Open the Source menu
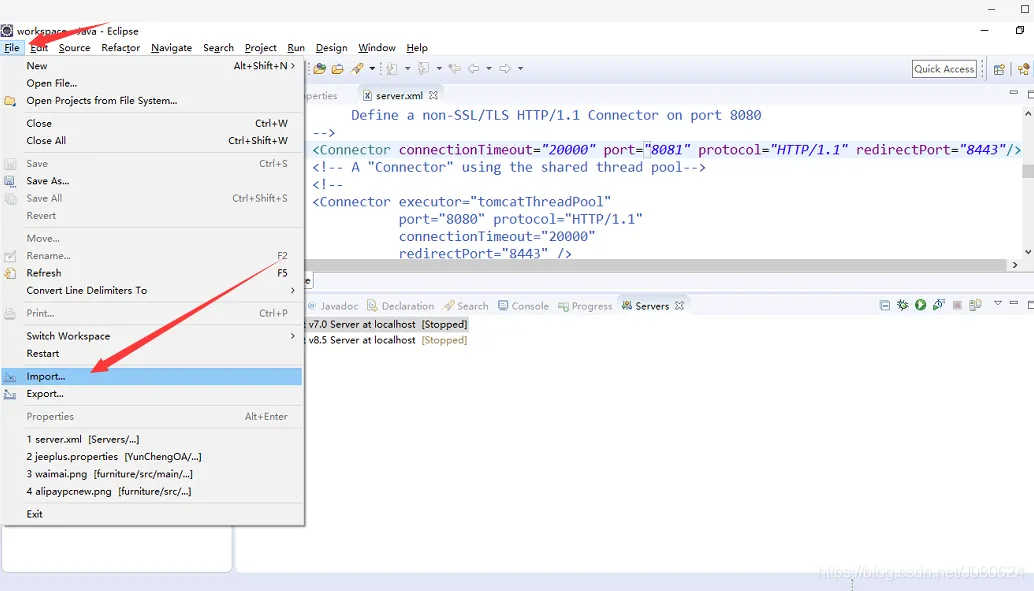The height and width of the screenshot is (591, 1034). (x=75, y=47)
